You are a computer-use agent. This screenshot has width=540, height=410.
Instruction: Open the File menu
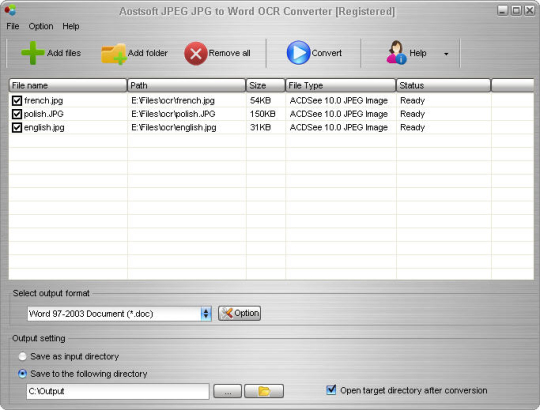(x=13, y=26)
